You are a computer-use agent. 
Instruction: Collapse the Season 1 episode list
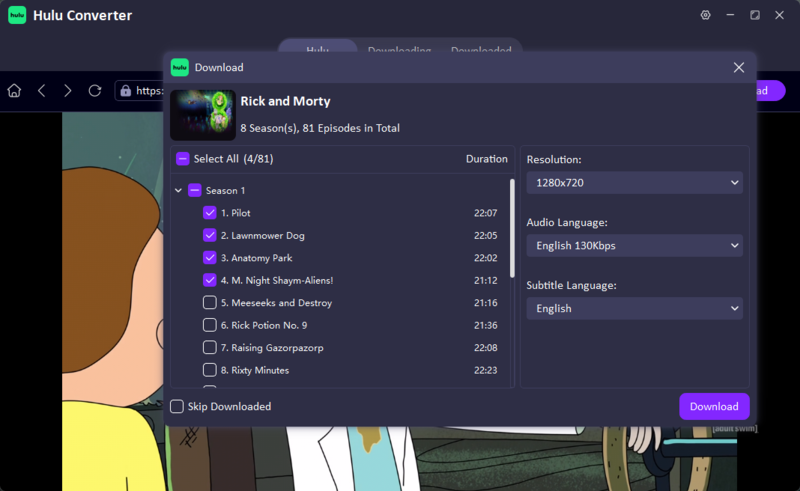coord(178,190)
